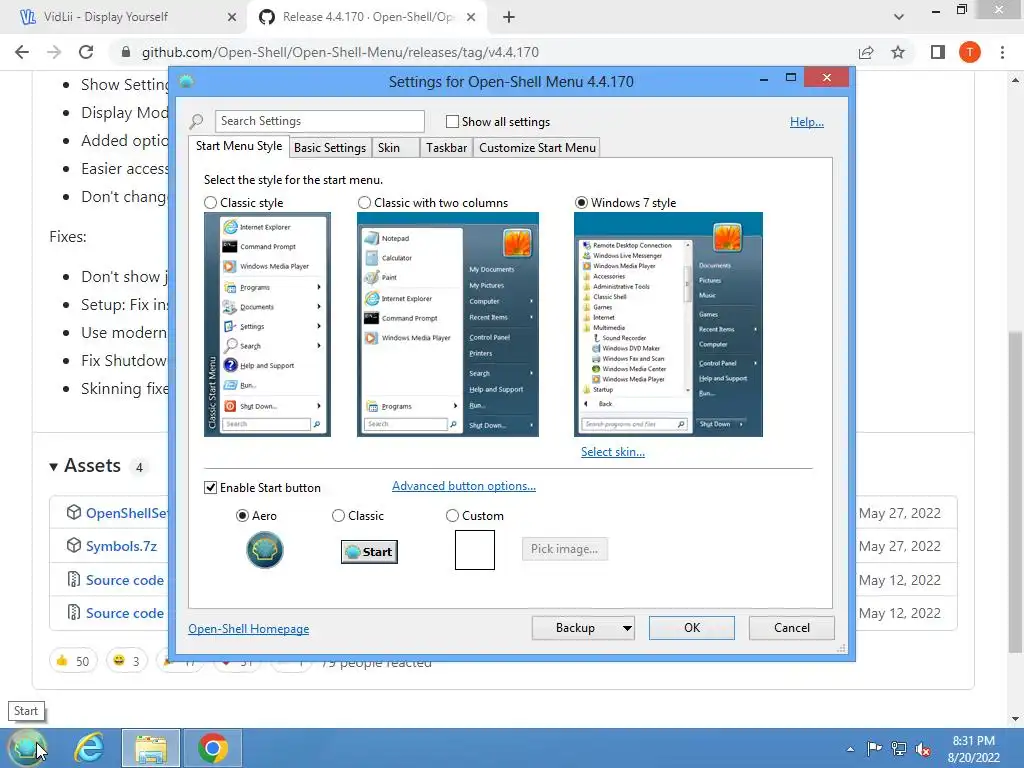Open Internet Explorer from the taskbar
This screenshot has height=768, width=1024.
click(89, 748)
